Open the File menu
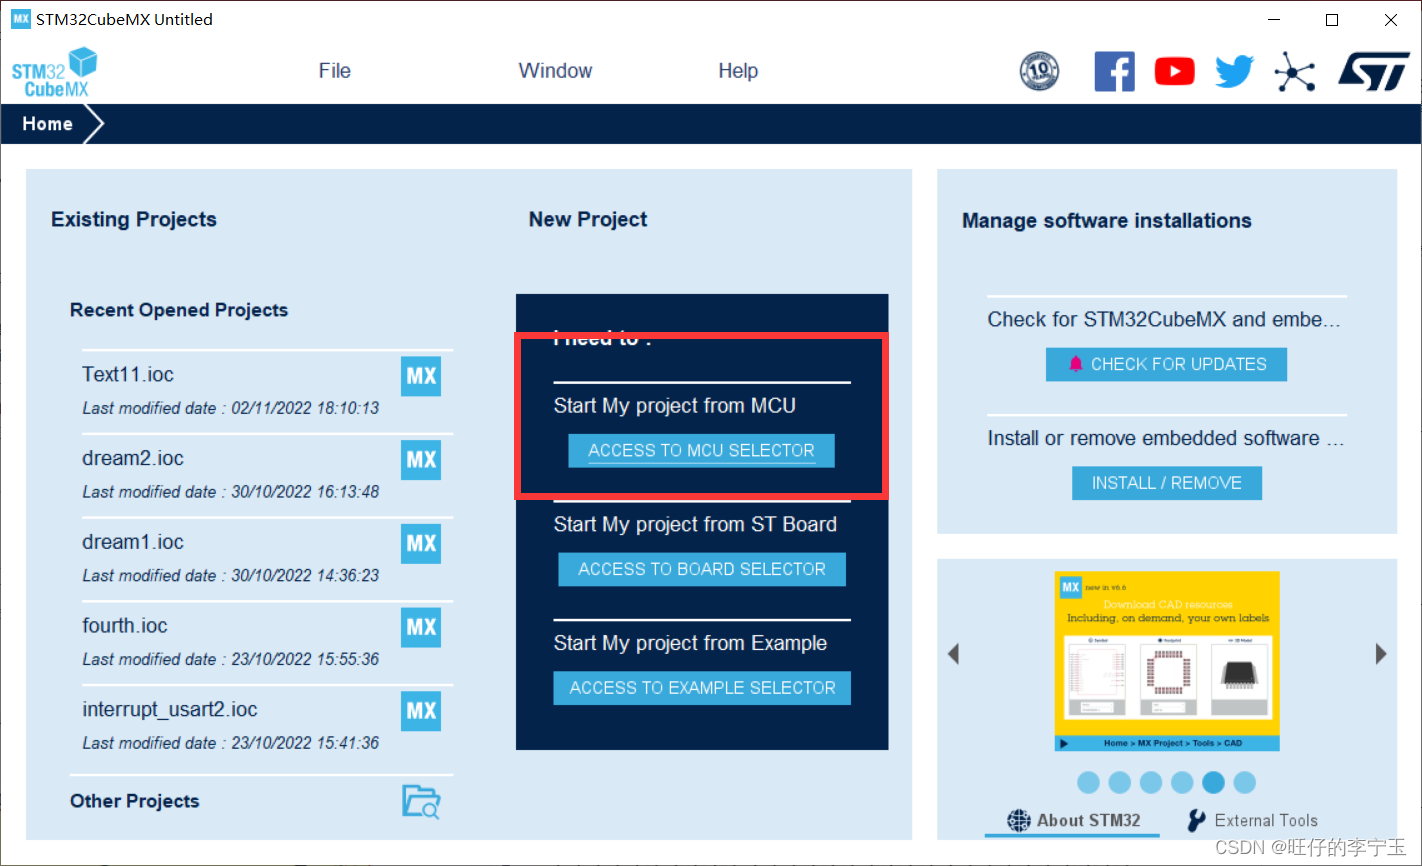 click(x=335, y=71)
